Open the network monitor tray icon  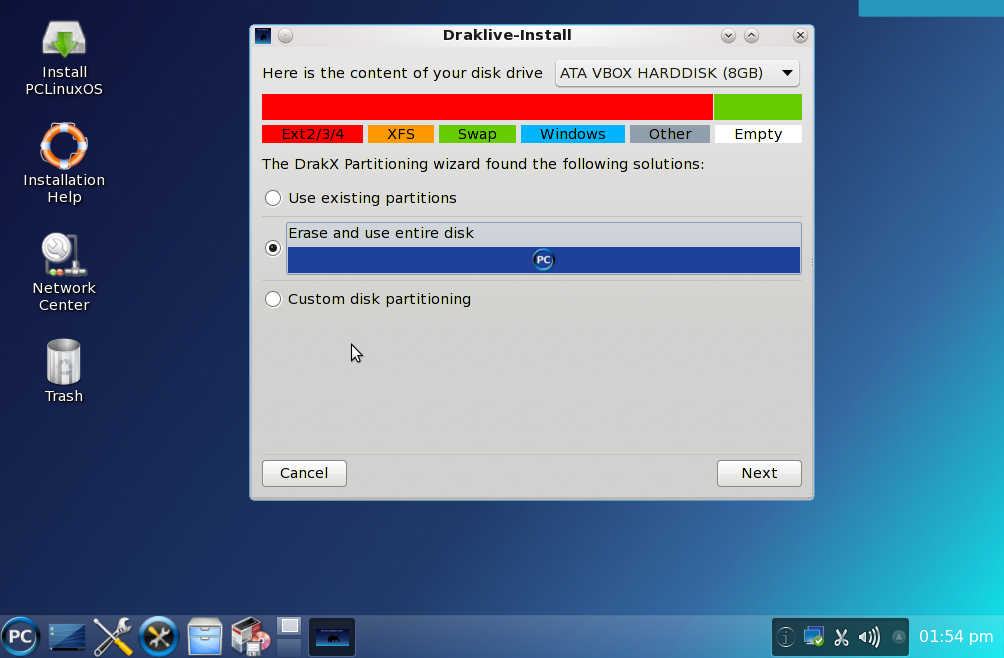click(x=814, y=637)
